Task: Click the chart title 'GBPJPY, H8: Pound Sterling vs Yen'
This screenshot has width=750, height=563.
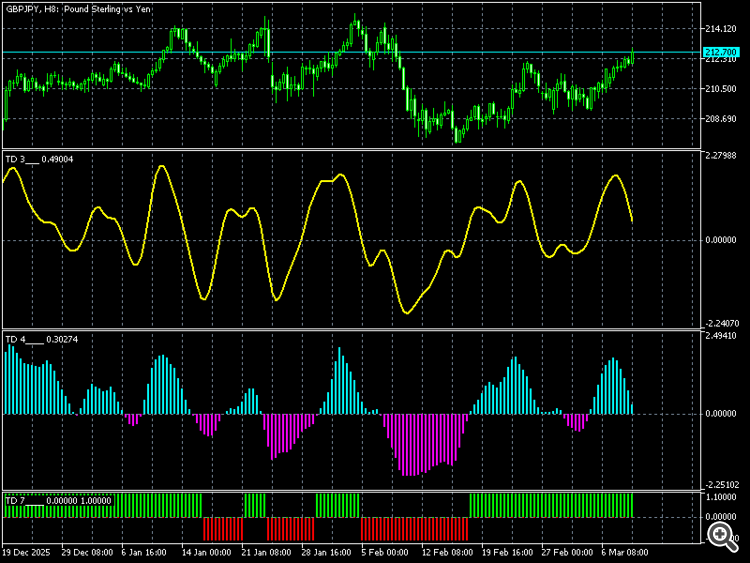Action: (x=78, y=9)
